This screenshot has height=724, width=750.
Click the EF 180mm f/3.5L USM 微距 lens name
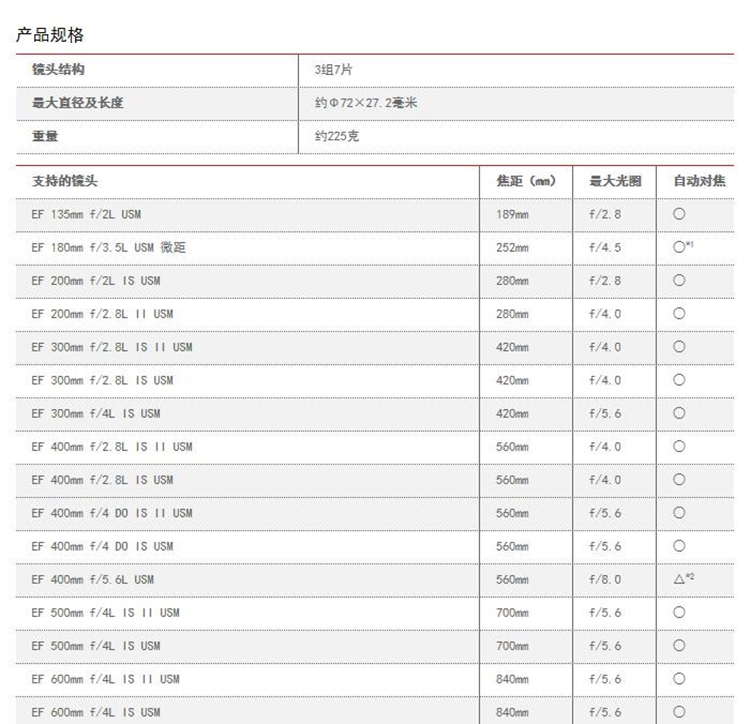(108, 247)
